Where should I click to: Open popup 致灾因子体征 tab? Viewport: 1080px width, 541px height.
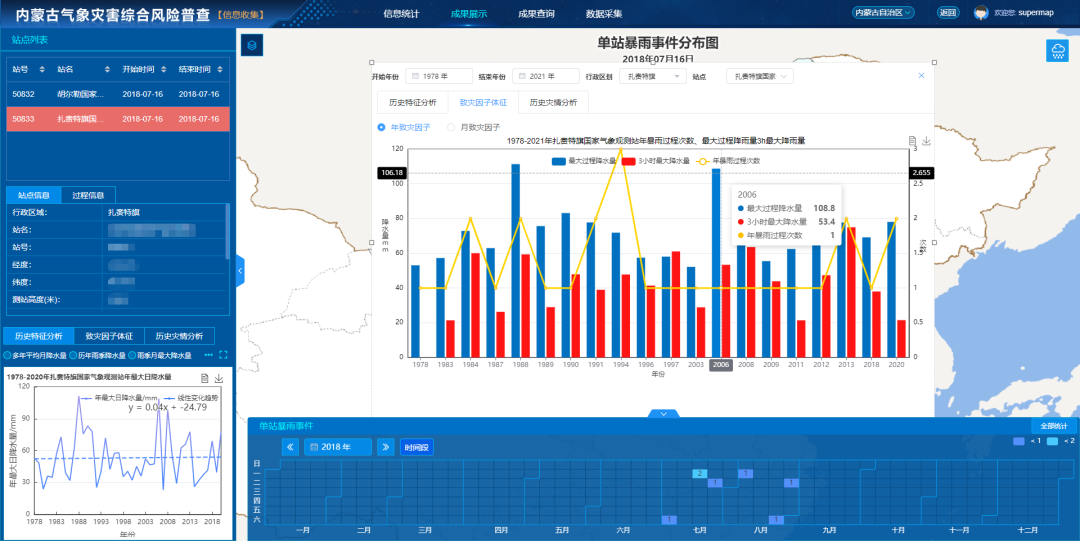(483, 103)
